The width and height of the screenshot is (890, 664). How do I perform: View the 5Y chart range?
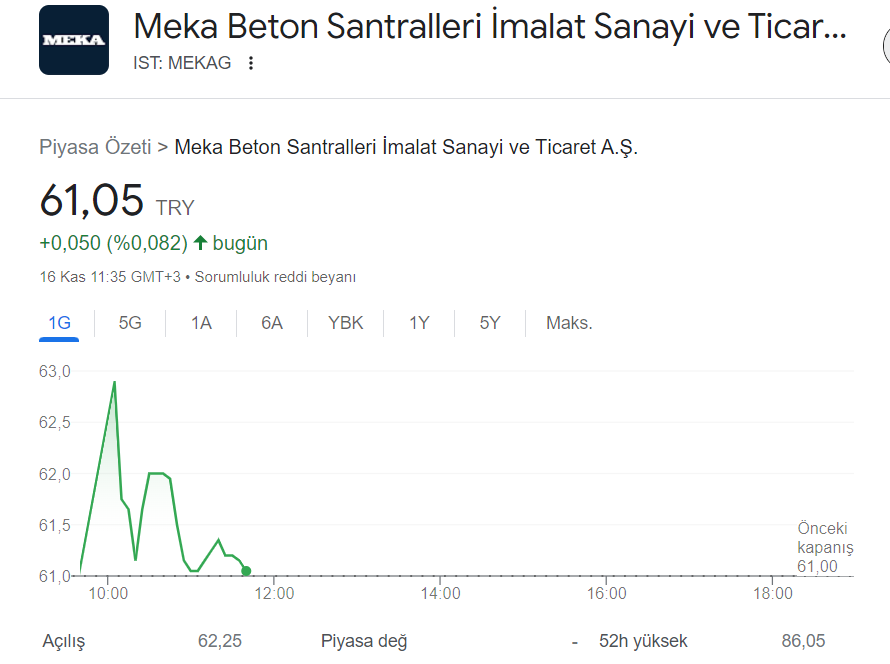[490, 323]
